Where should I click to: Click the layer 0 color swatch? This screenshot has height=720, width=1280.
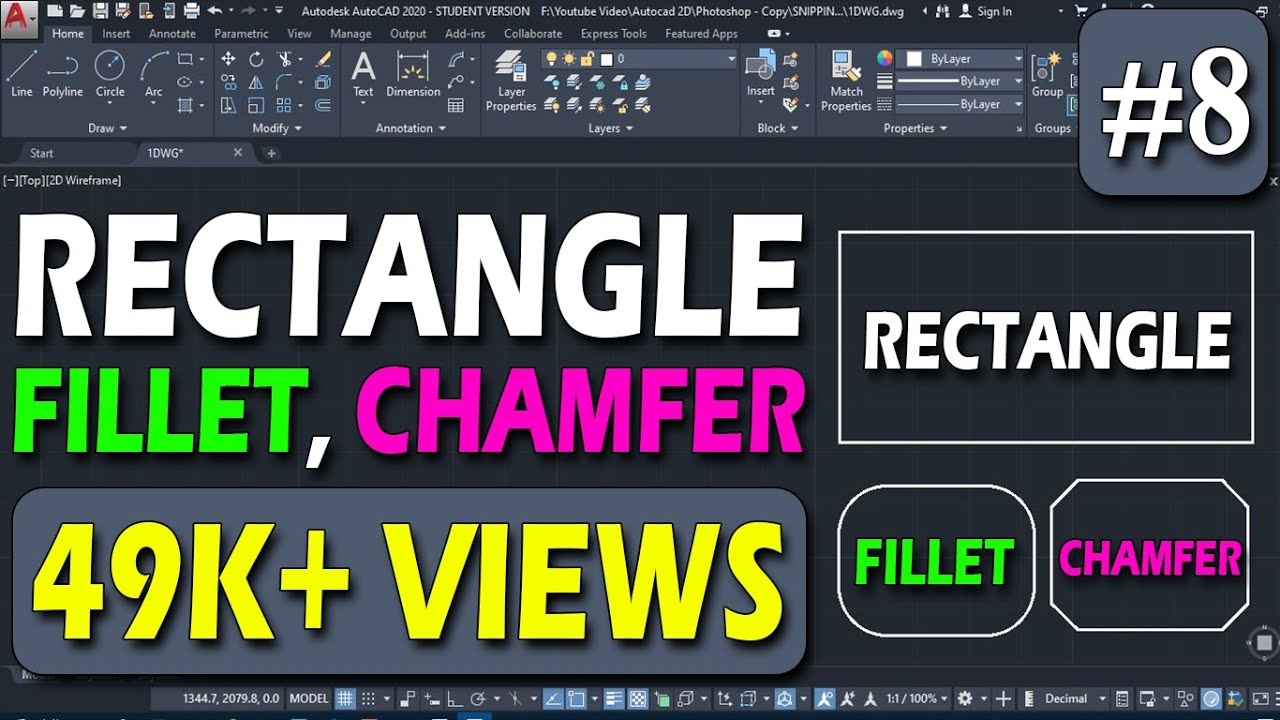pos(606,60)
